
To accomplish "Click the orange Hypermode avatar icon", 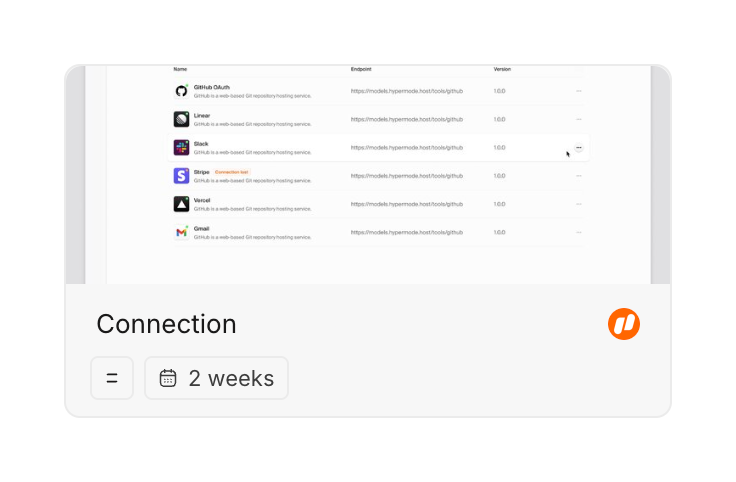I will pos(624,324).
